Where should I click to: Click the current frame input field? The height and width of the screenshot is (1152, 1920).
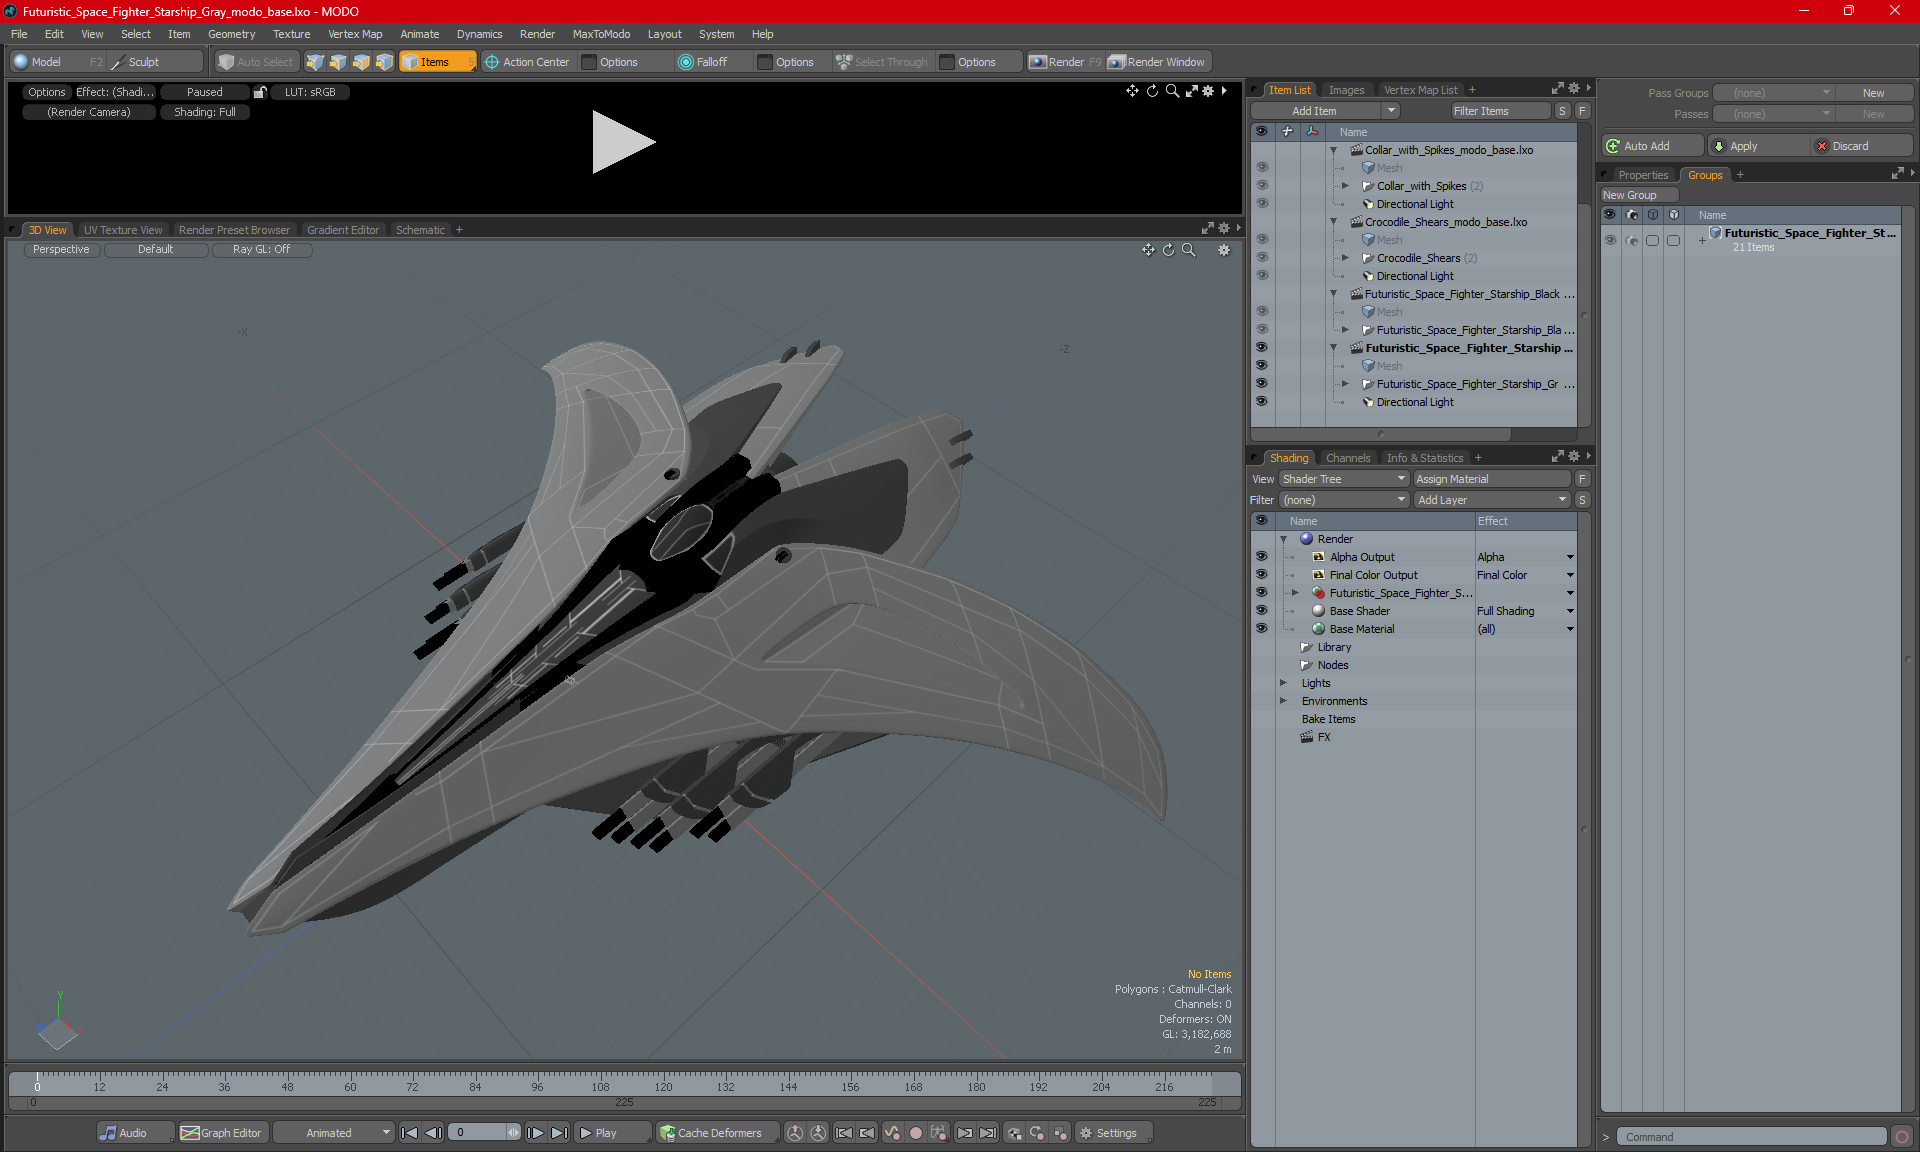[479, 1133]
